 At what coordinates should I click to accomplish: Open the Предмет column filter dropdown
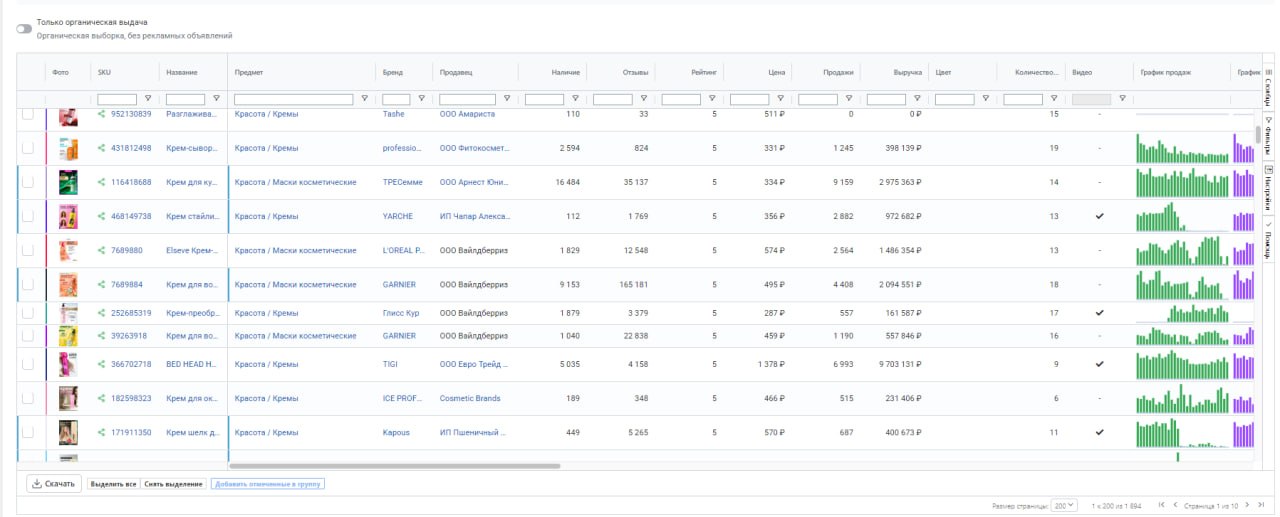tap(364, 98)
